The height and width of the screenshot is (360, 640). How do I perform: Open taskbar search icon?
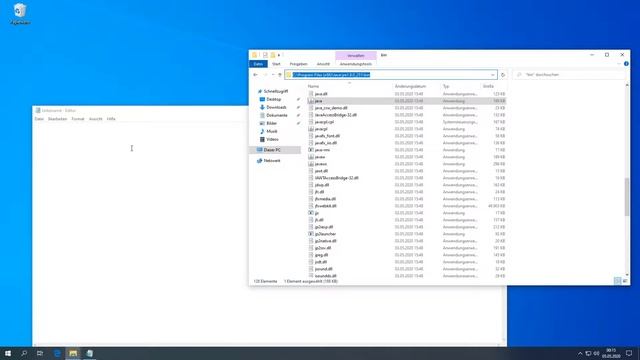[24, 353]
